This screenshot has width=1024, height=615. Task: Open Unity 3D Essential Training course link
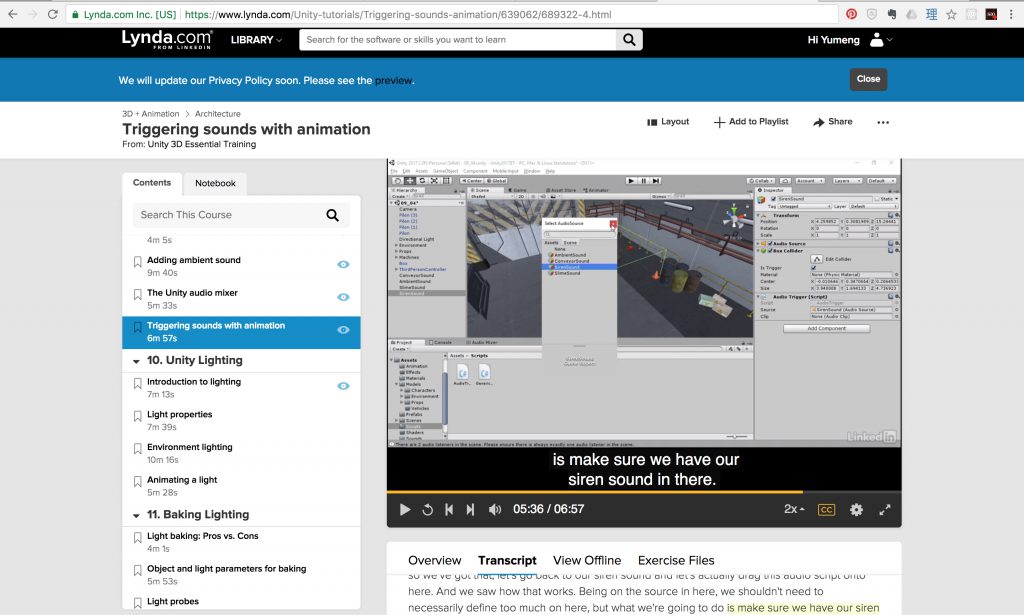(202, 144)
